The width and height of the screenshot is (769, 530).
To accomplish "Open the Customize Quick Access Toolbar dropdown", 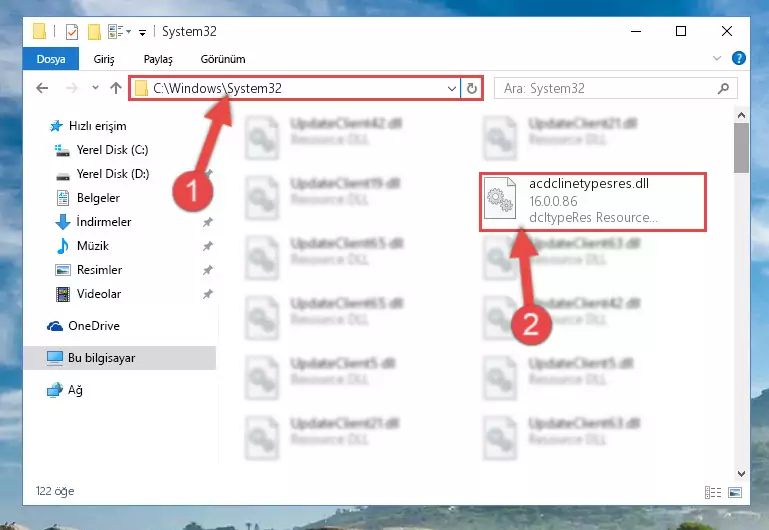I will pos(142,32).
